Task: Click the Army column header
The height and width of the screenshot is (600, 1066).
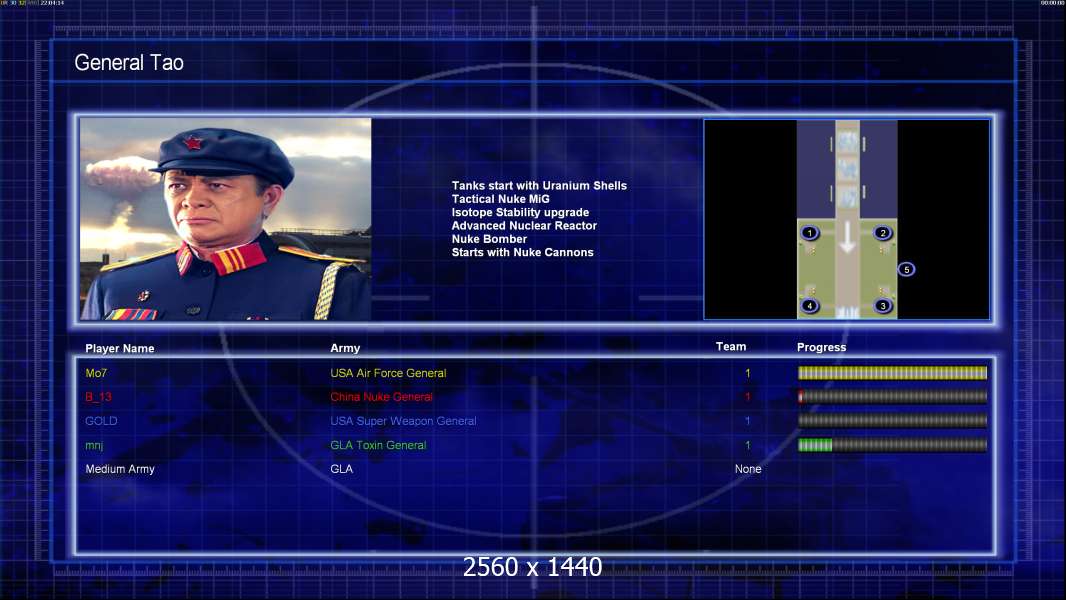Action: click(x=345, y=348)
